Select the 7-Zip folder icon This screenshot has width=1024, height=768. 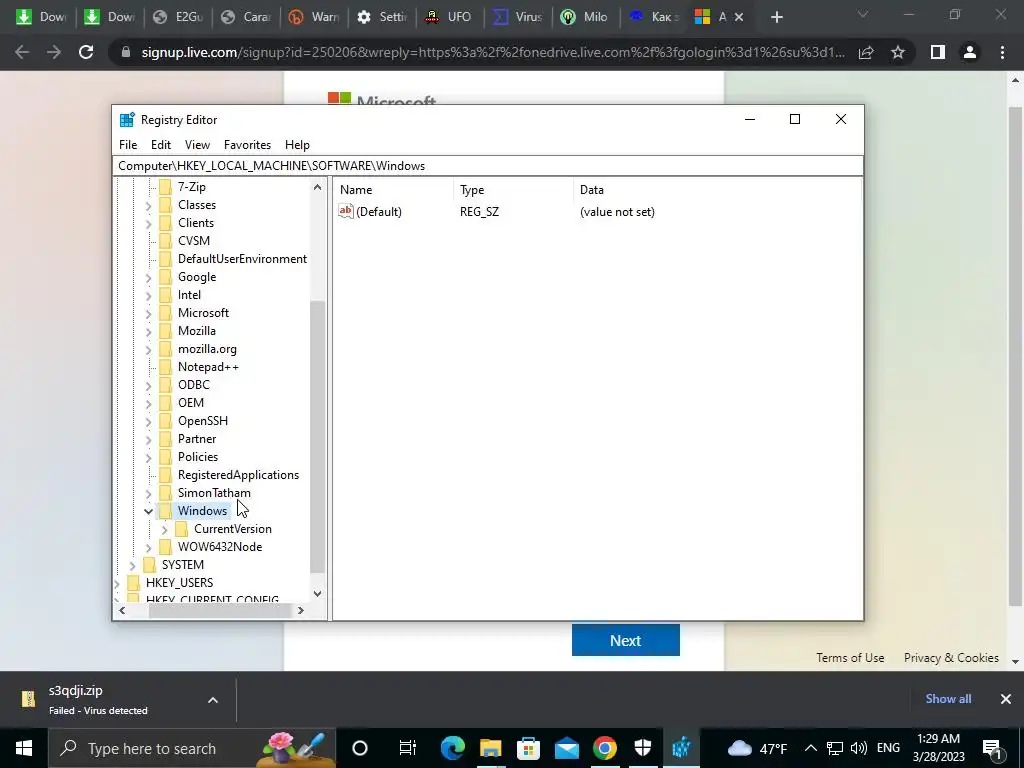(x=166, y=187)
